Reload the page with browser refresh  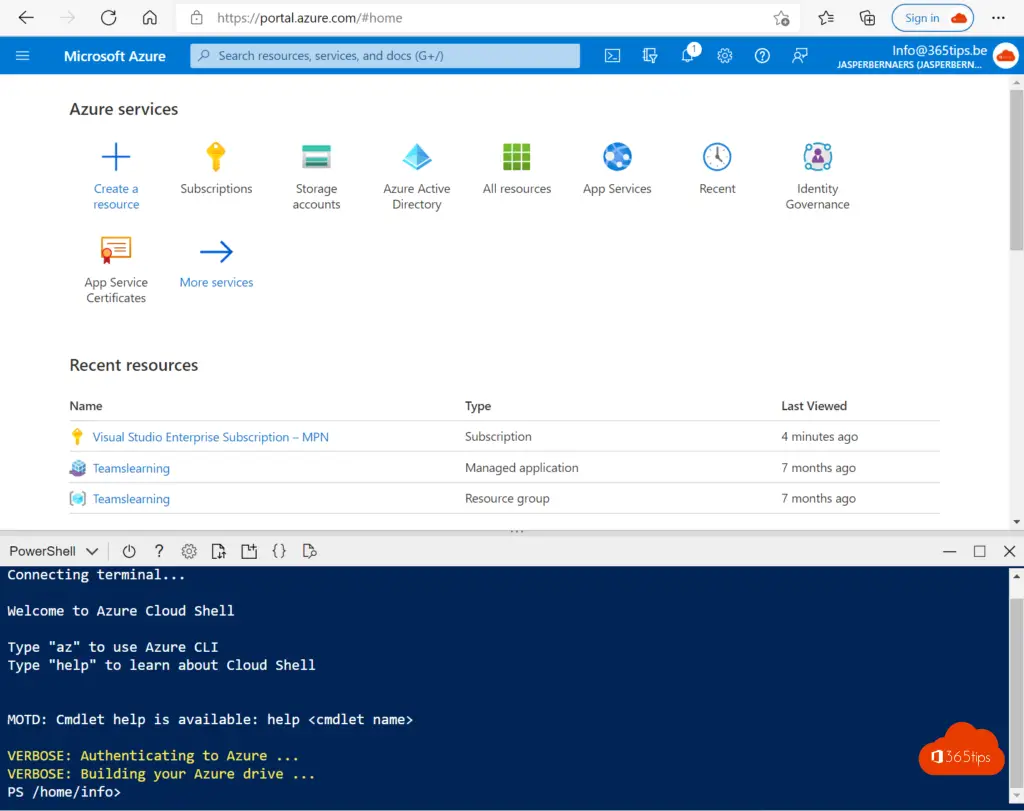[108, 18]
